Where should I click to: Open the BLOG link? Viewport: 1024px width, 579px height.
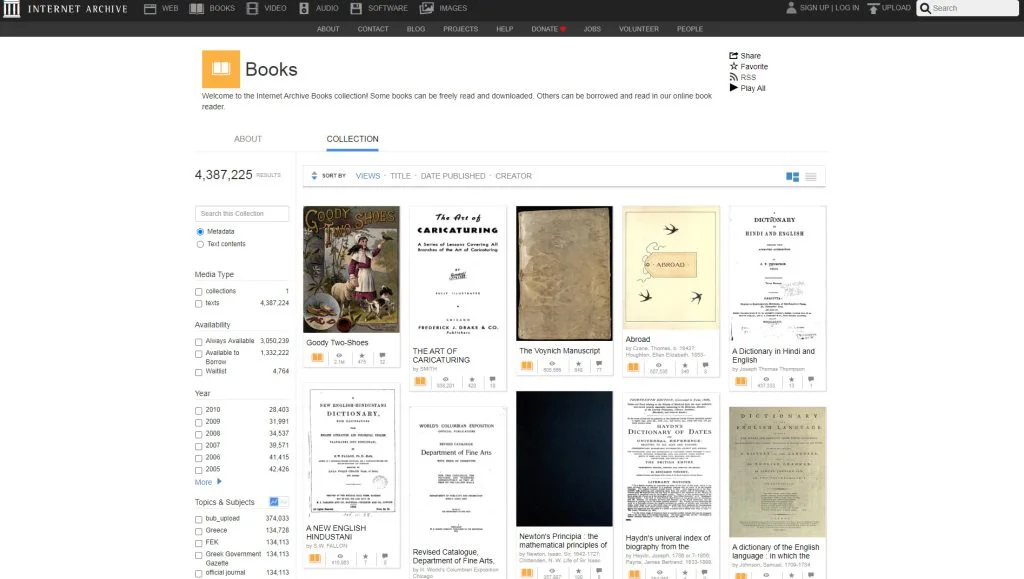(415, 29)
